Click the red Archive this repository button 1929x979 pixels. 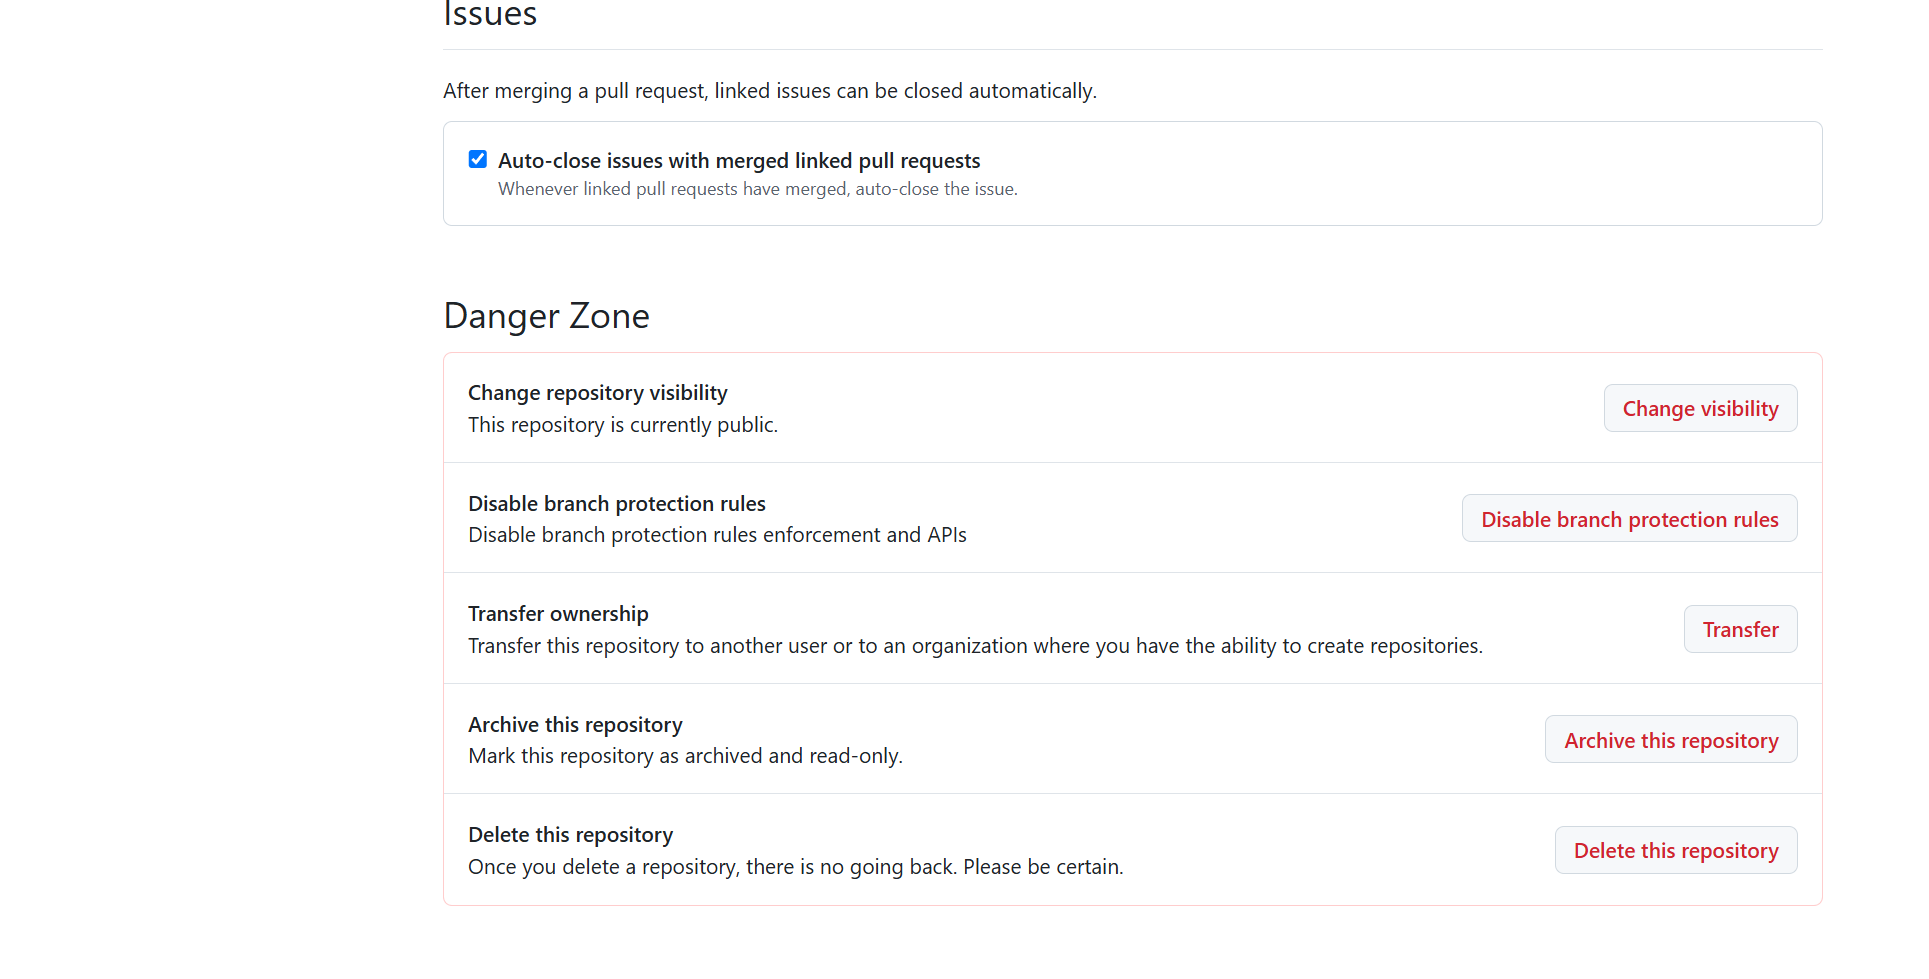coord(1671,740)
